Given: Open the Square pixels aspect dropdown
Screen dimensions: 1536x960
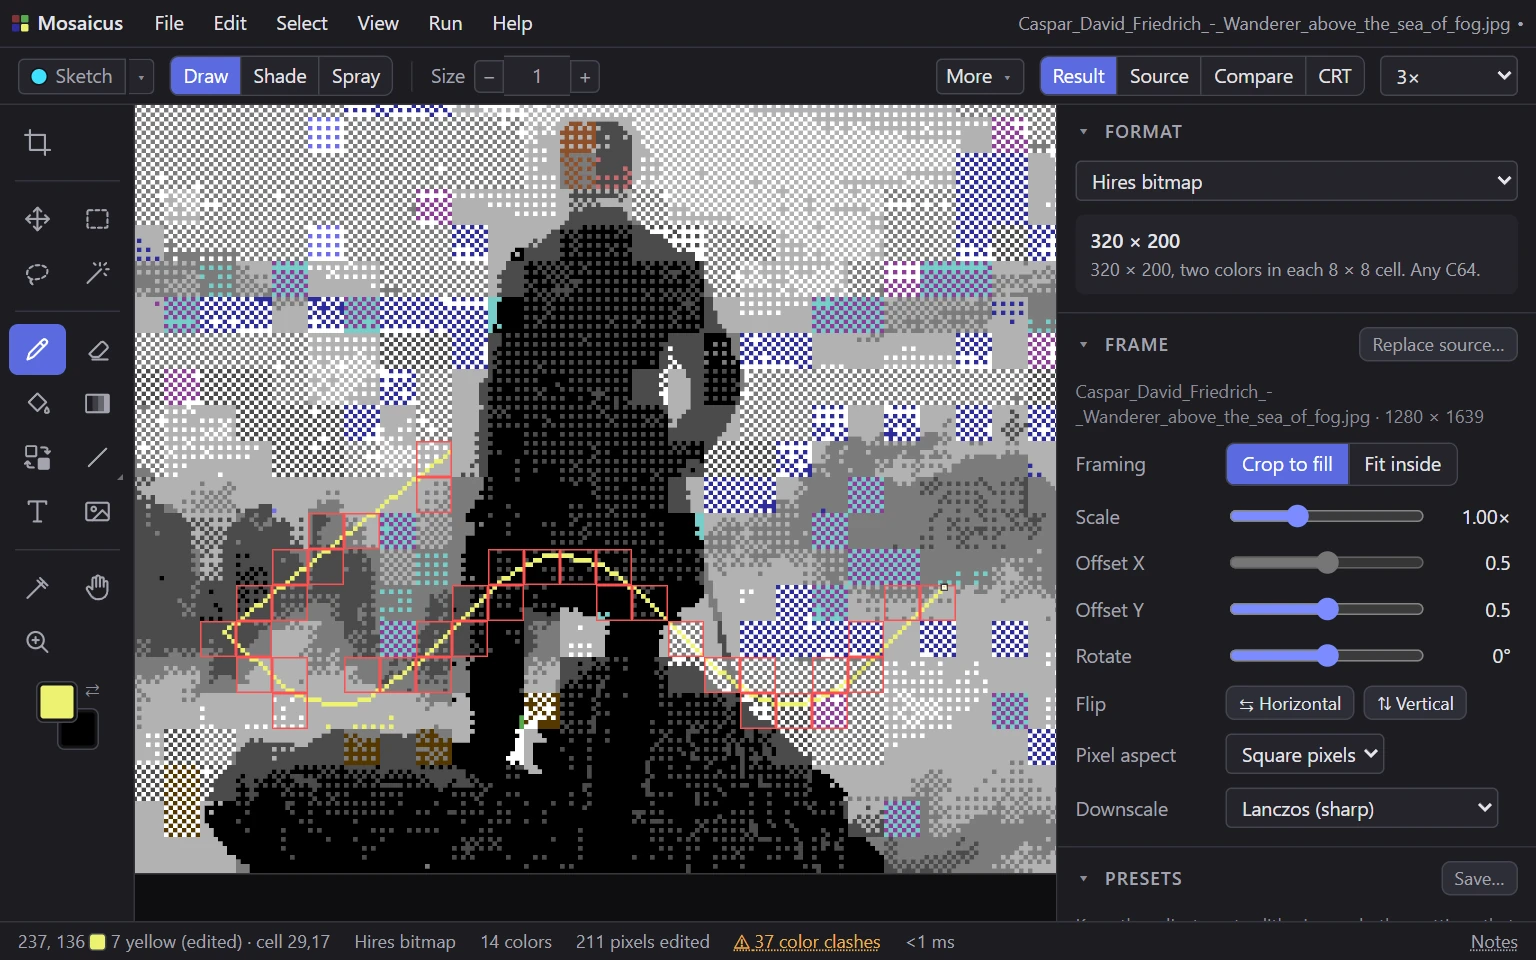Looking at the screenshot, I should (1305, 754).
